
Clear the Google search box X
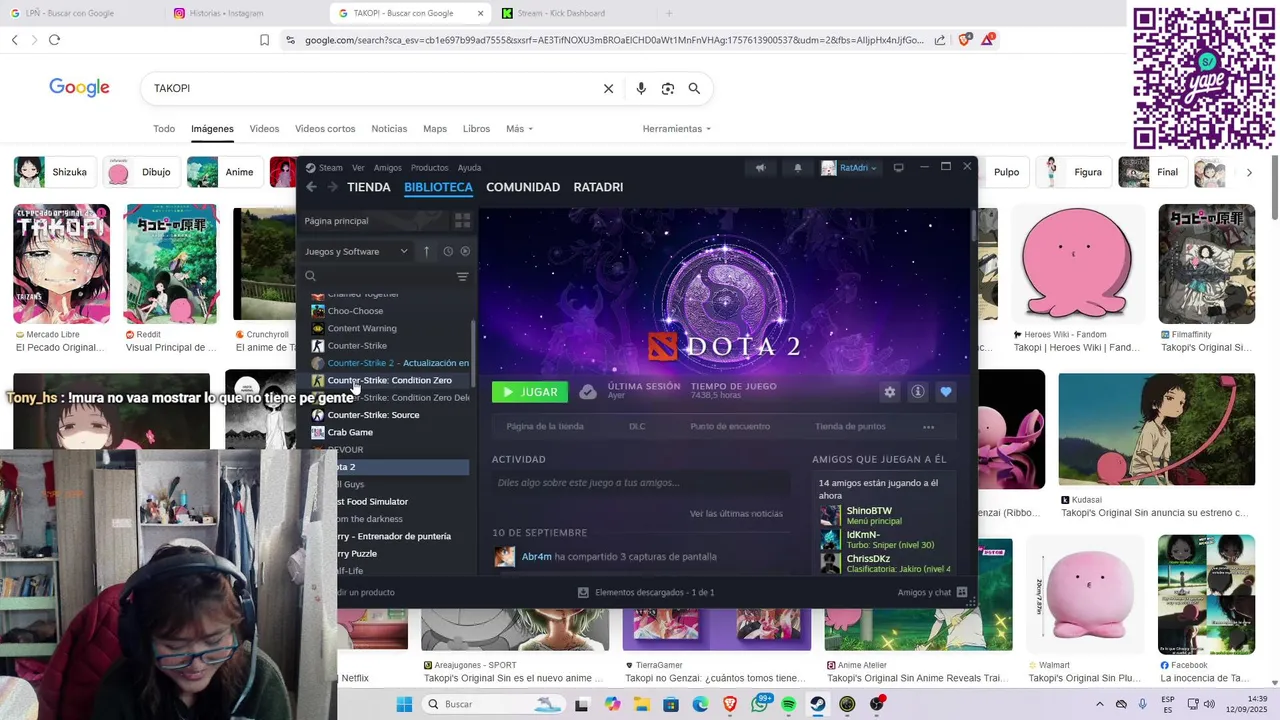tap(608, 88)
